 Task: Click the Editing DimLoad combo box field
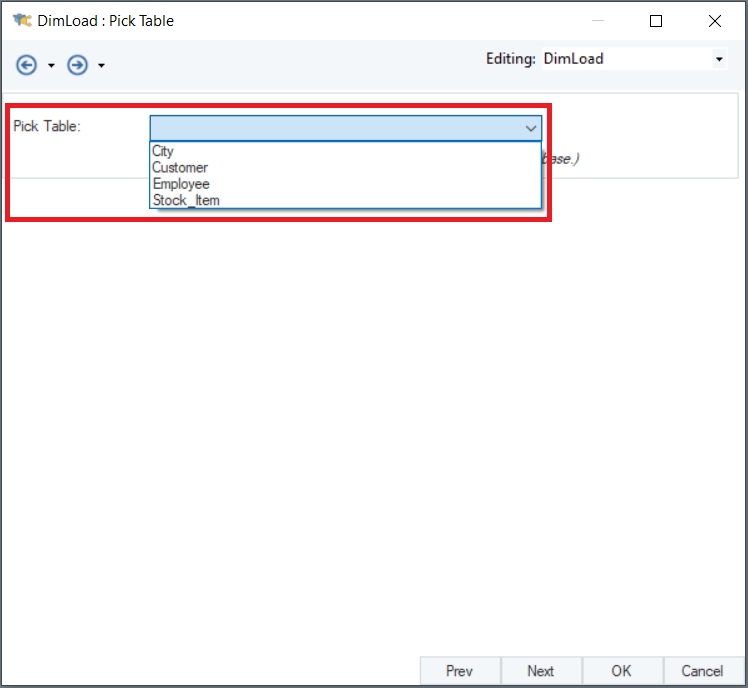(634, 59)
